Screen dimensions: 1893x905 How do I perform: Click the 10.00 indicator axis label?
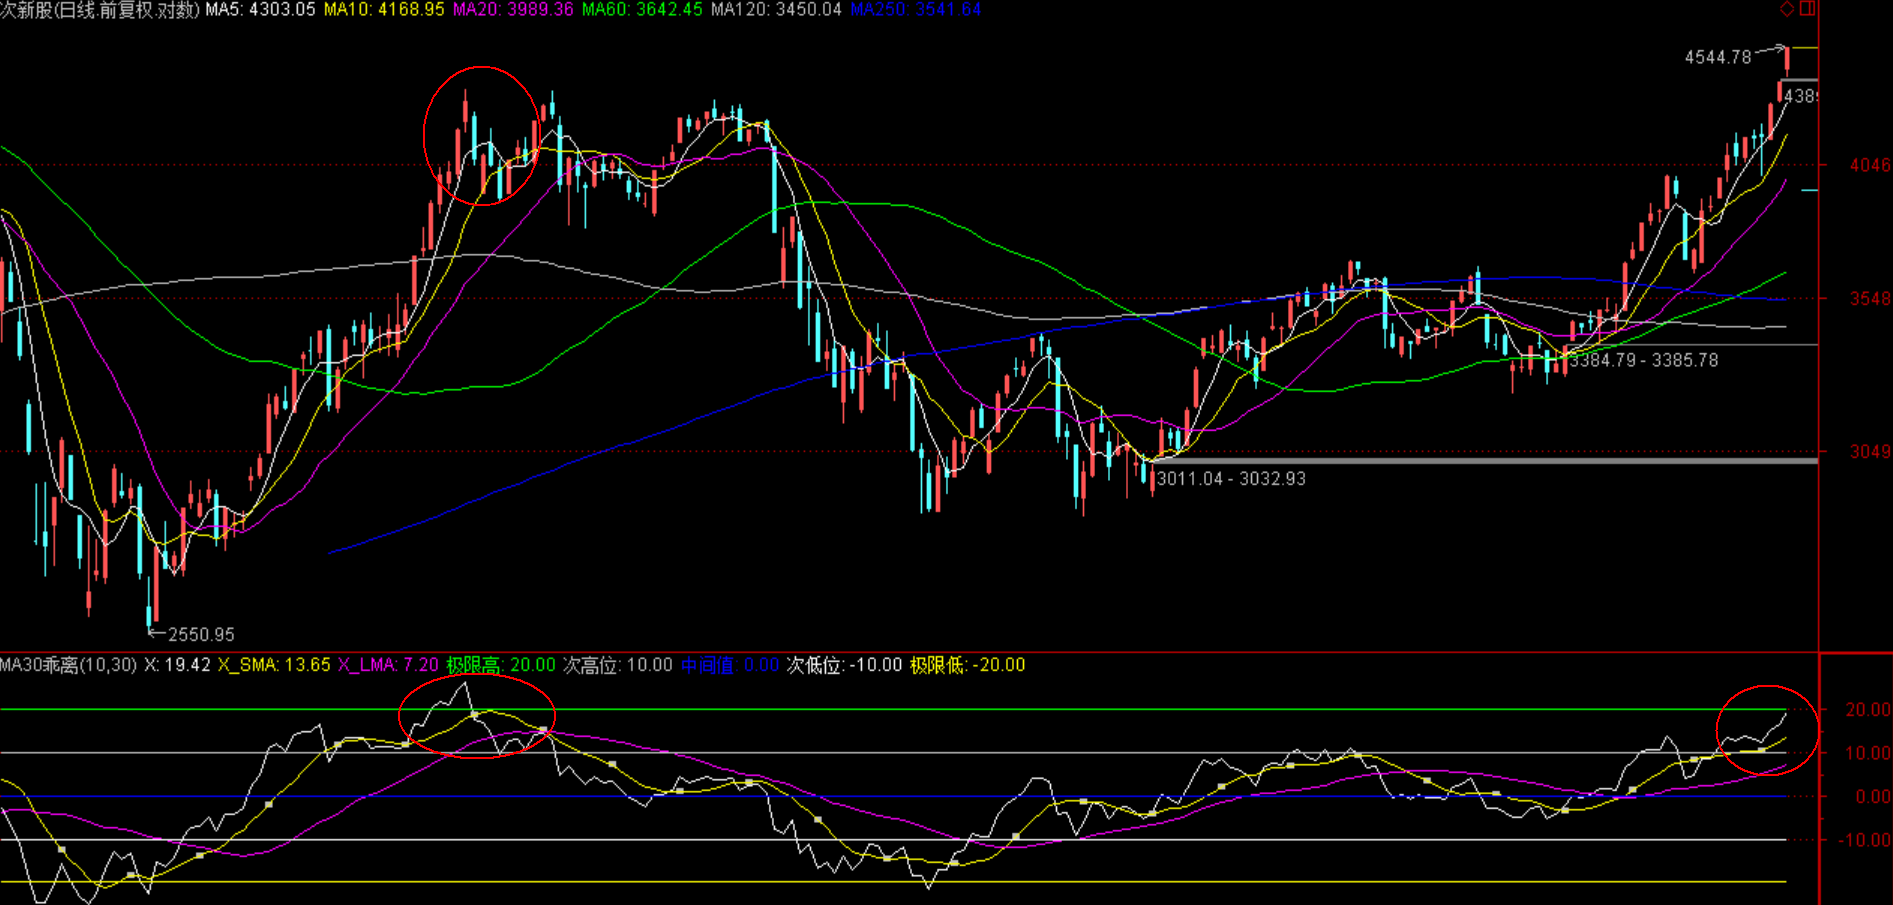click(x=1867, y=753)
